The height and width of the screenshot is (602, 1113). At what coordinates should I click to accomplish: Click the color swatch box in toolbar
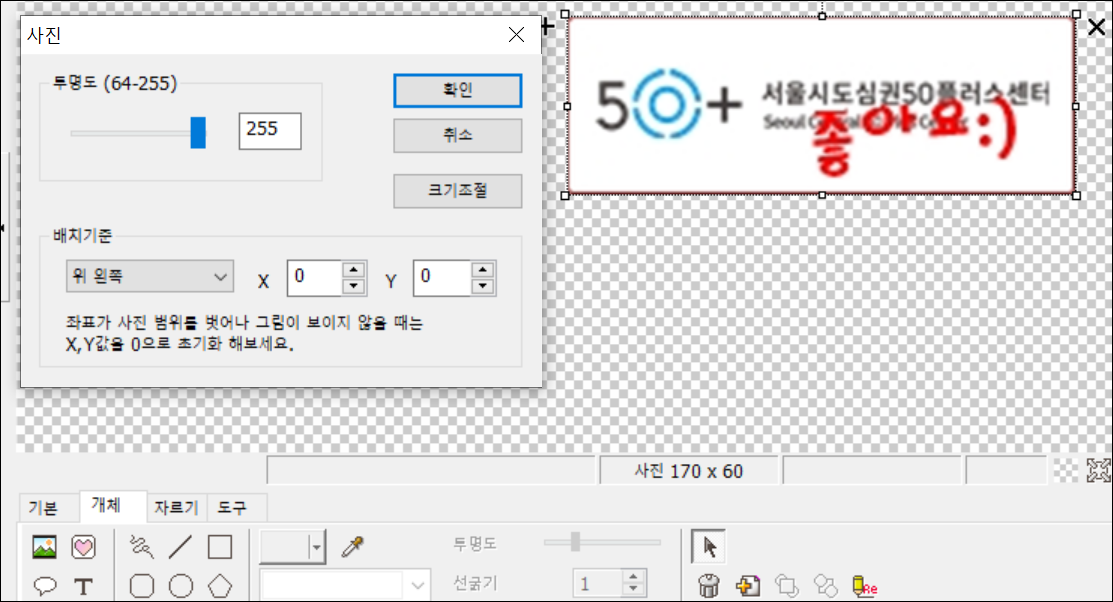click(x=285, y=547)
